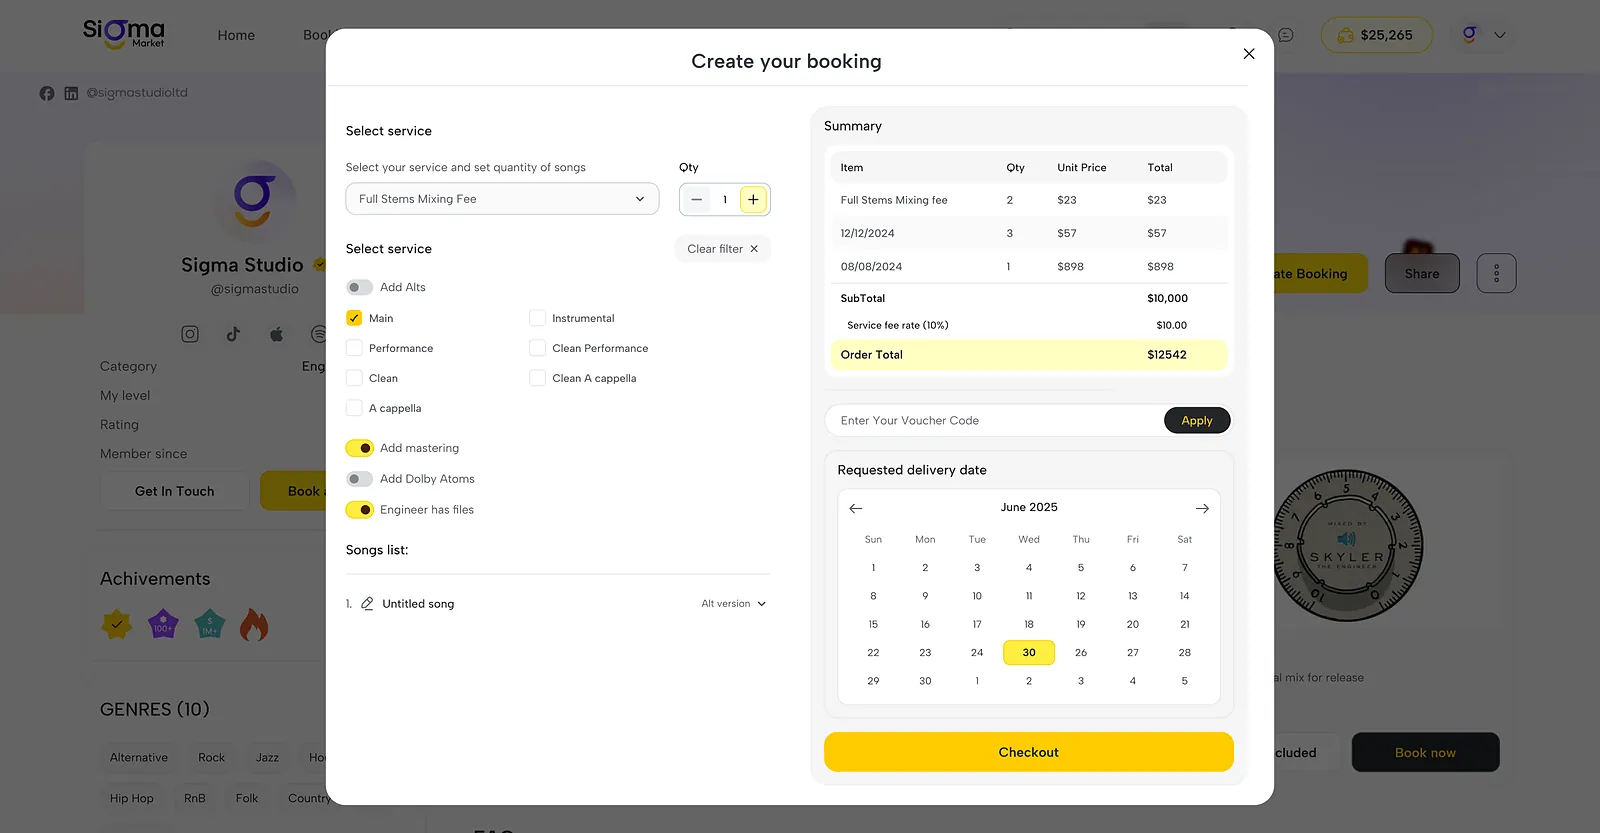Image resolution: width=1600 pixels, height=833 pixels.
Task: Click the Checkout button
Action: [1029, 752]
